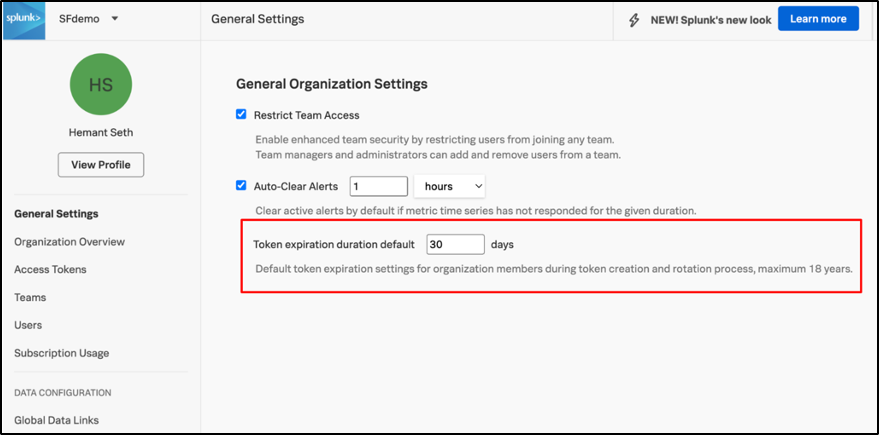Disable the Auto-Clear Alerts checkbox
This screenshot has height=436, width=880.
[241, 185]
